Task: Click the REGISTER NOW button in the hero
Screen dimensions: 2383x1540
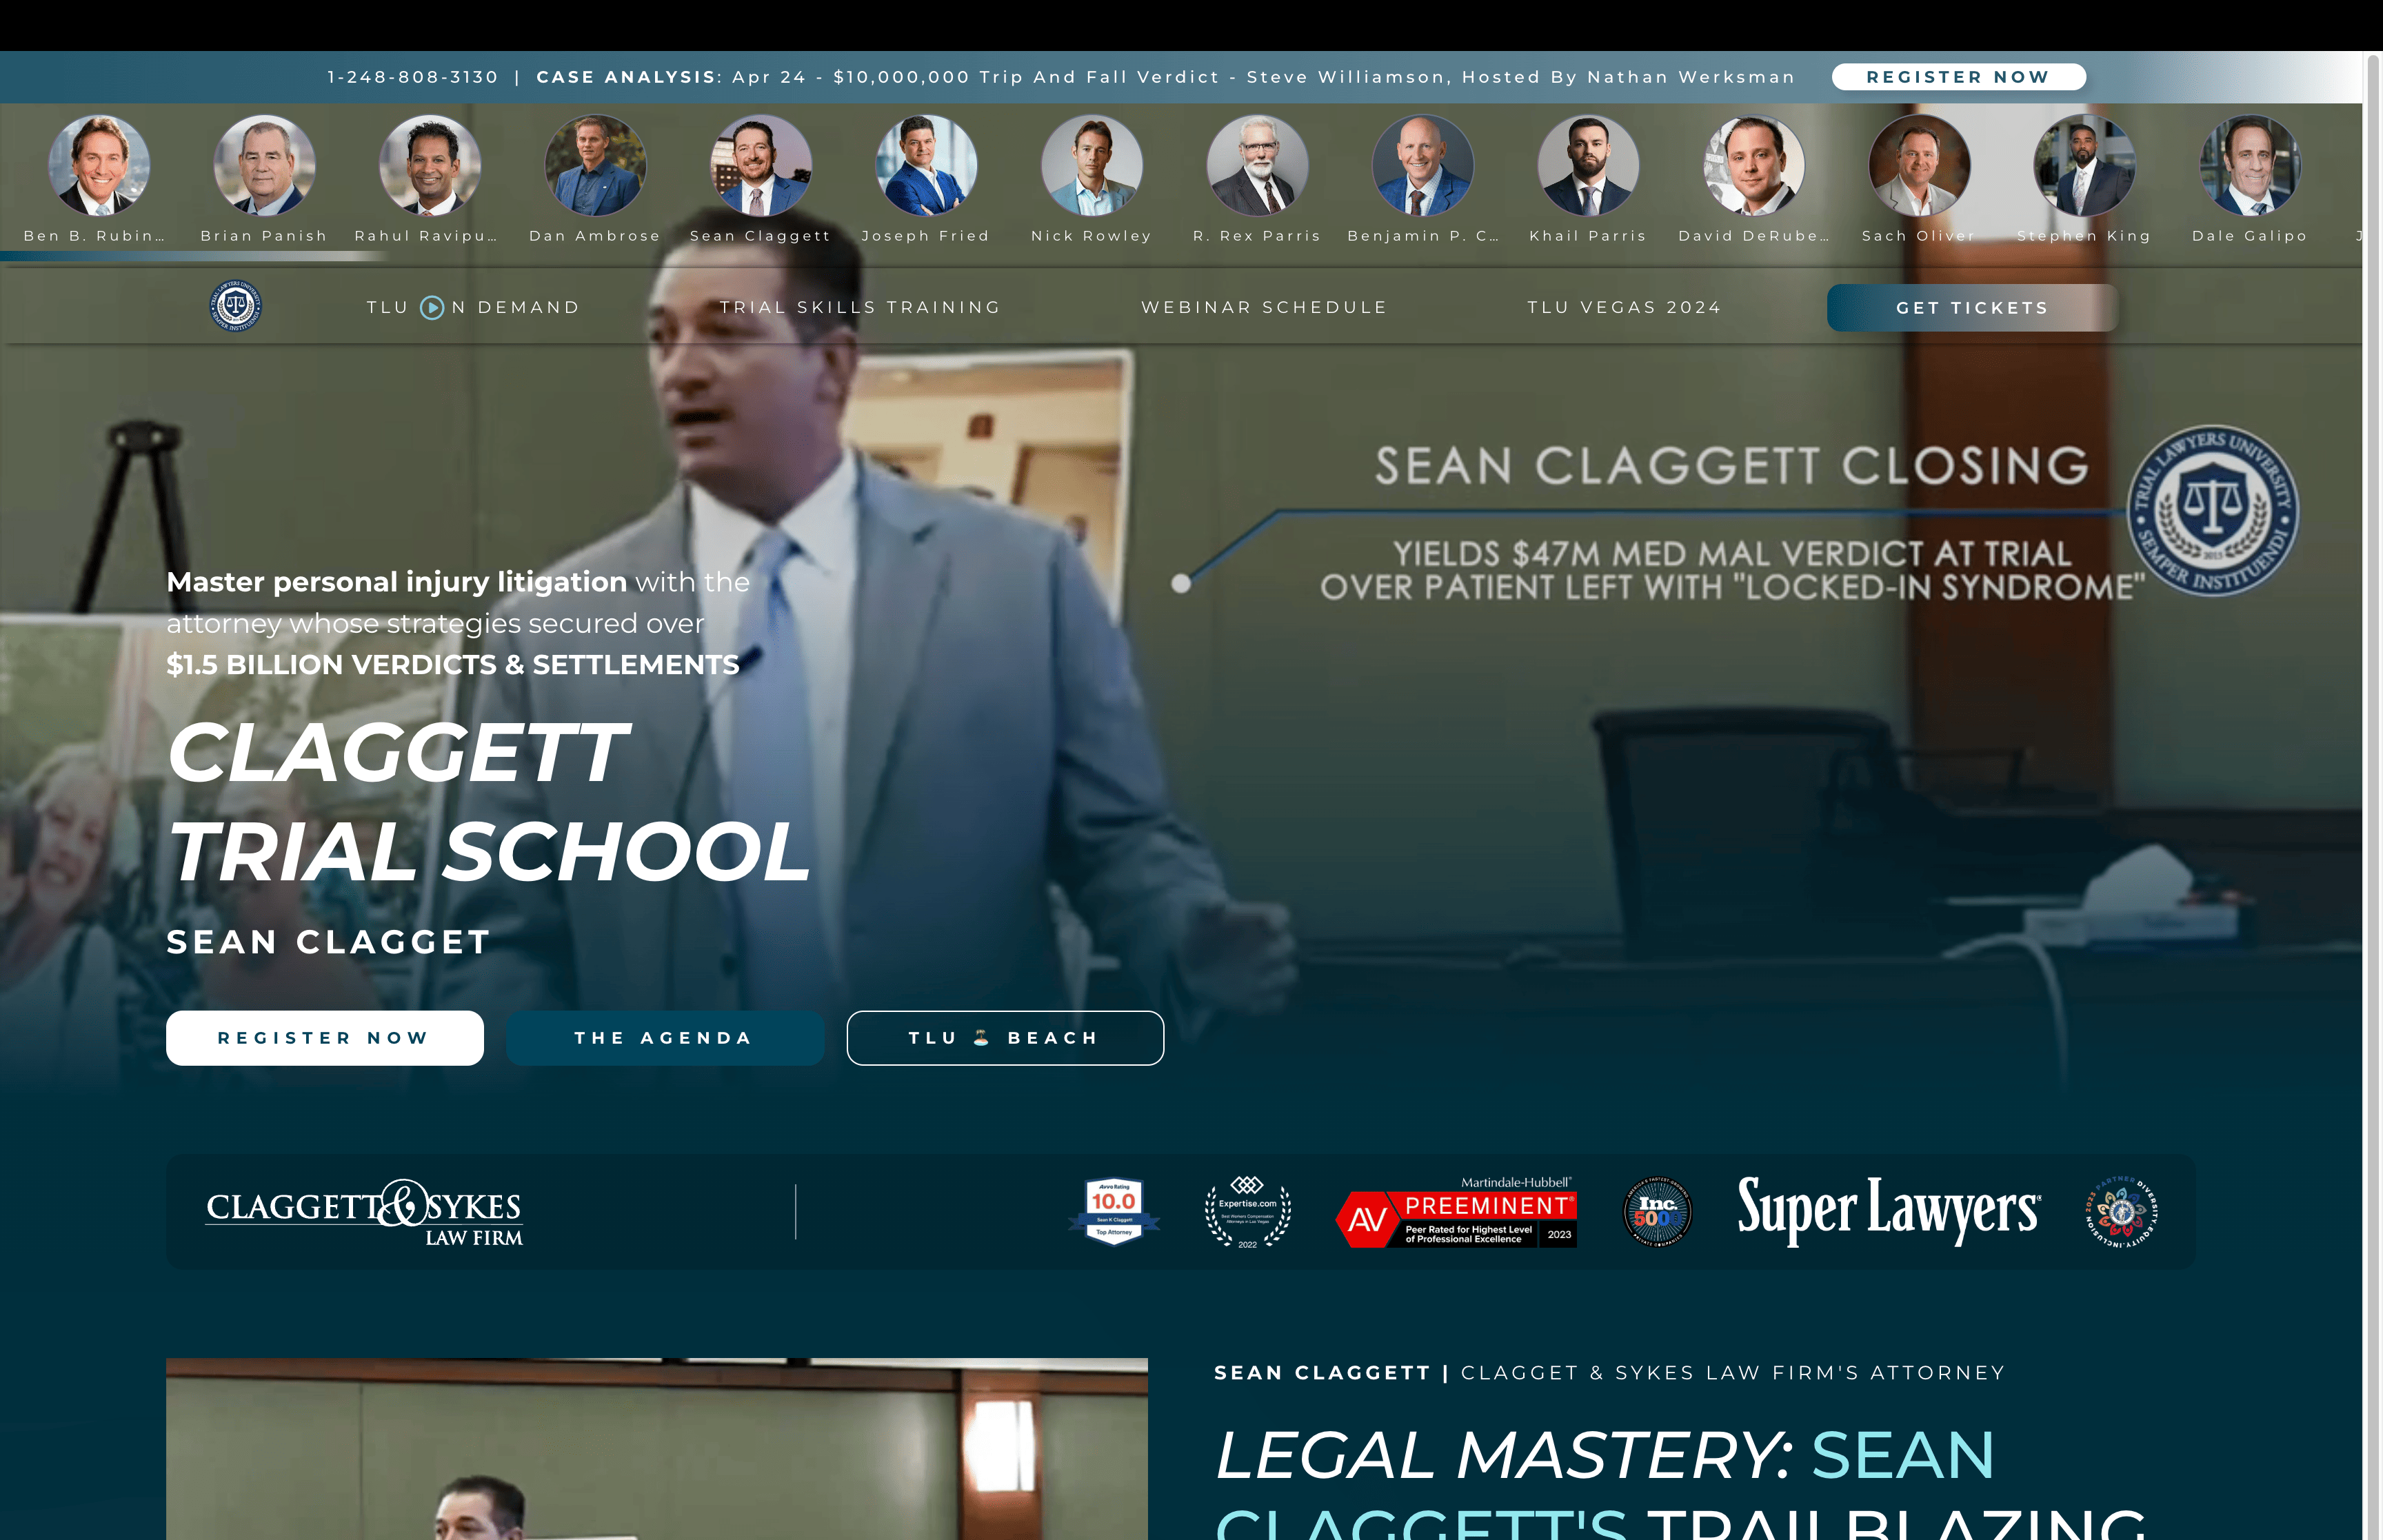Action: pyautogui.click(x=324, y=1037)
